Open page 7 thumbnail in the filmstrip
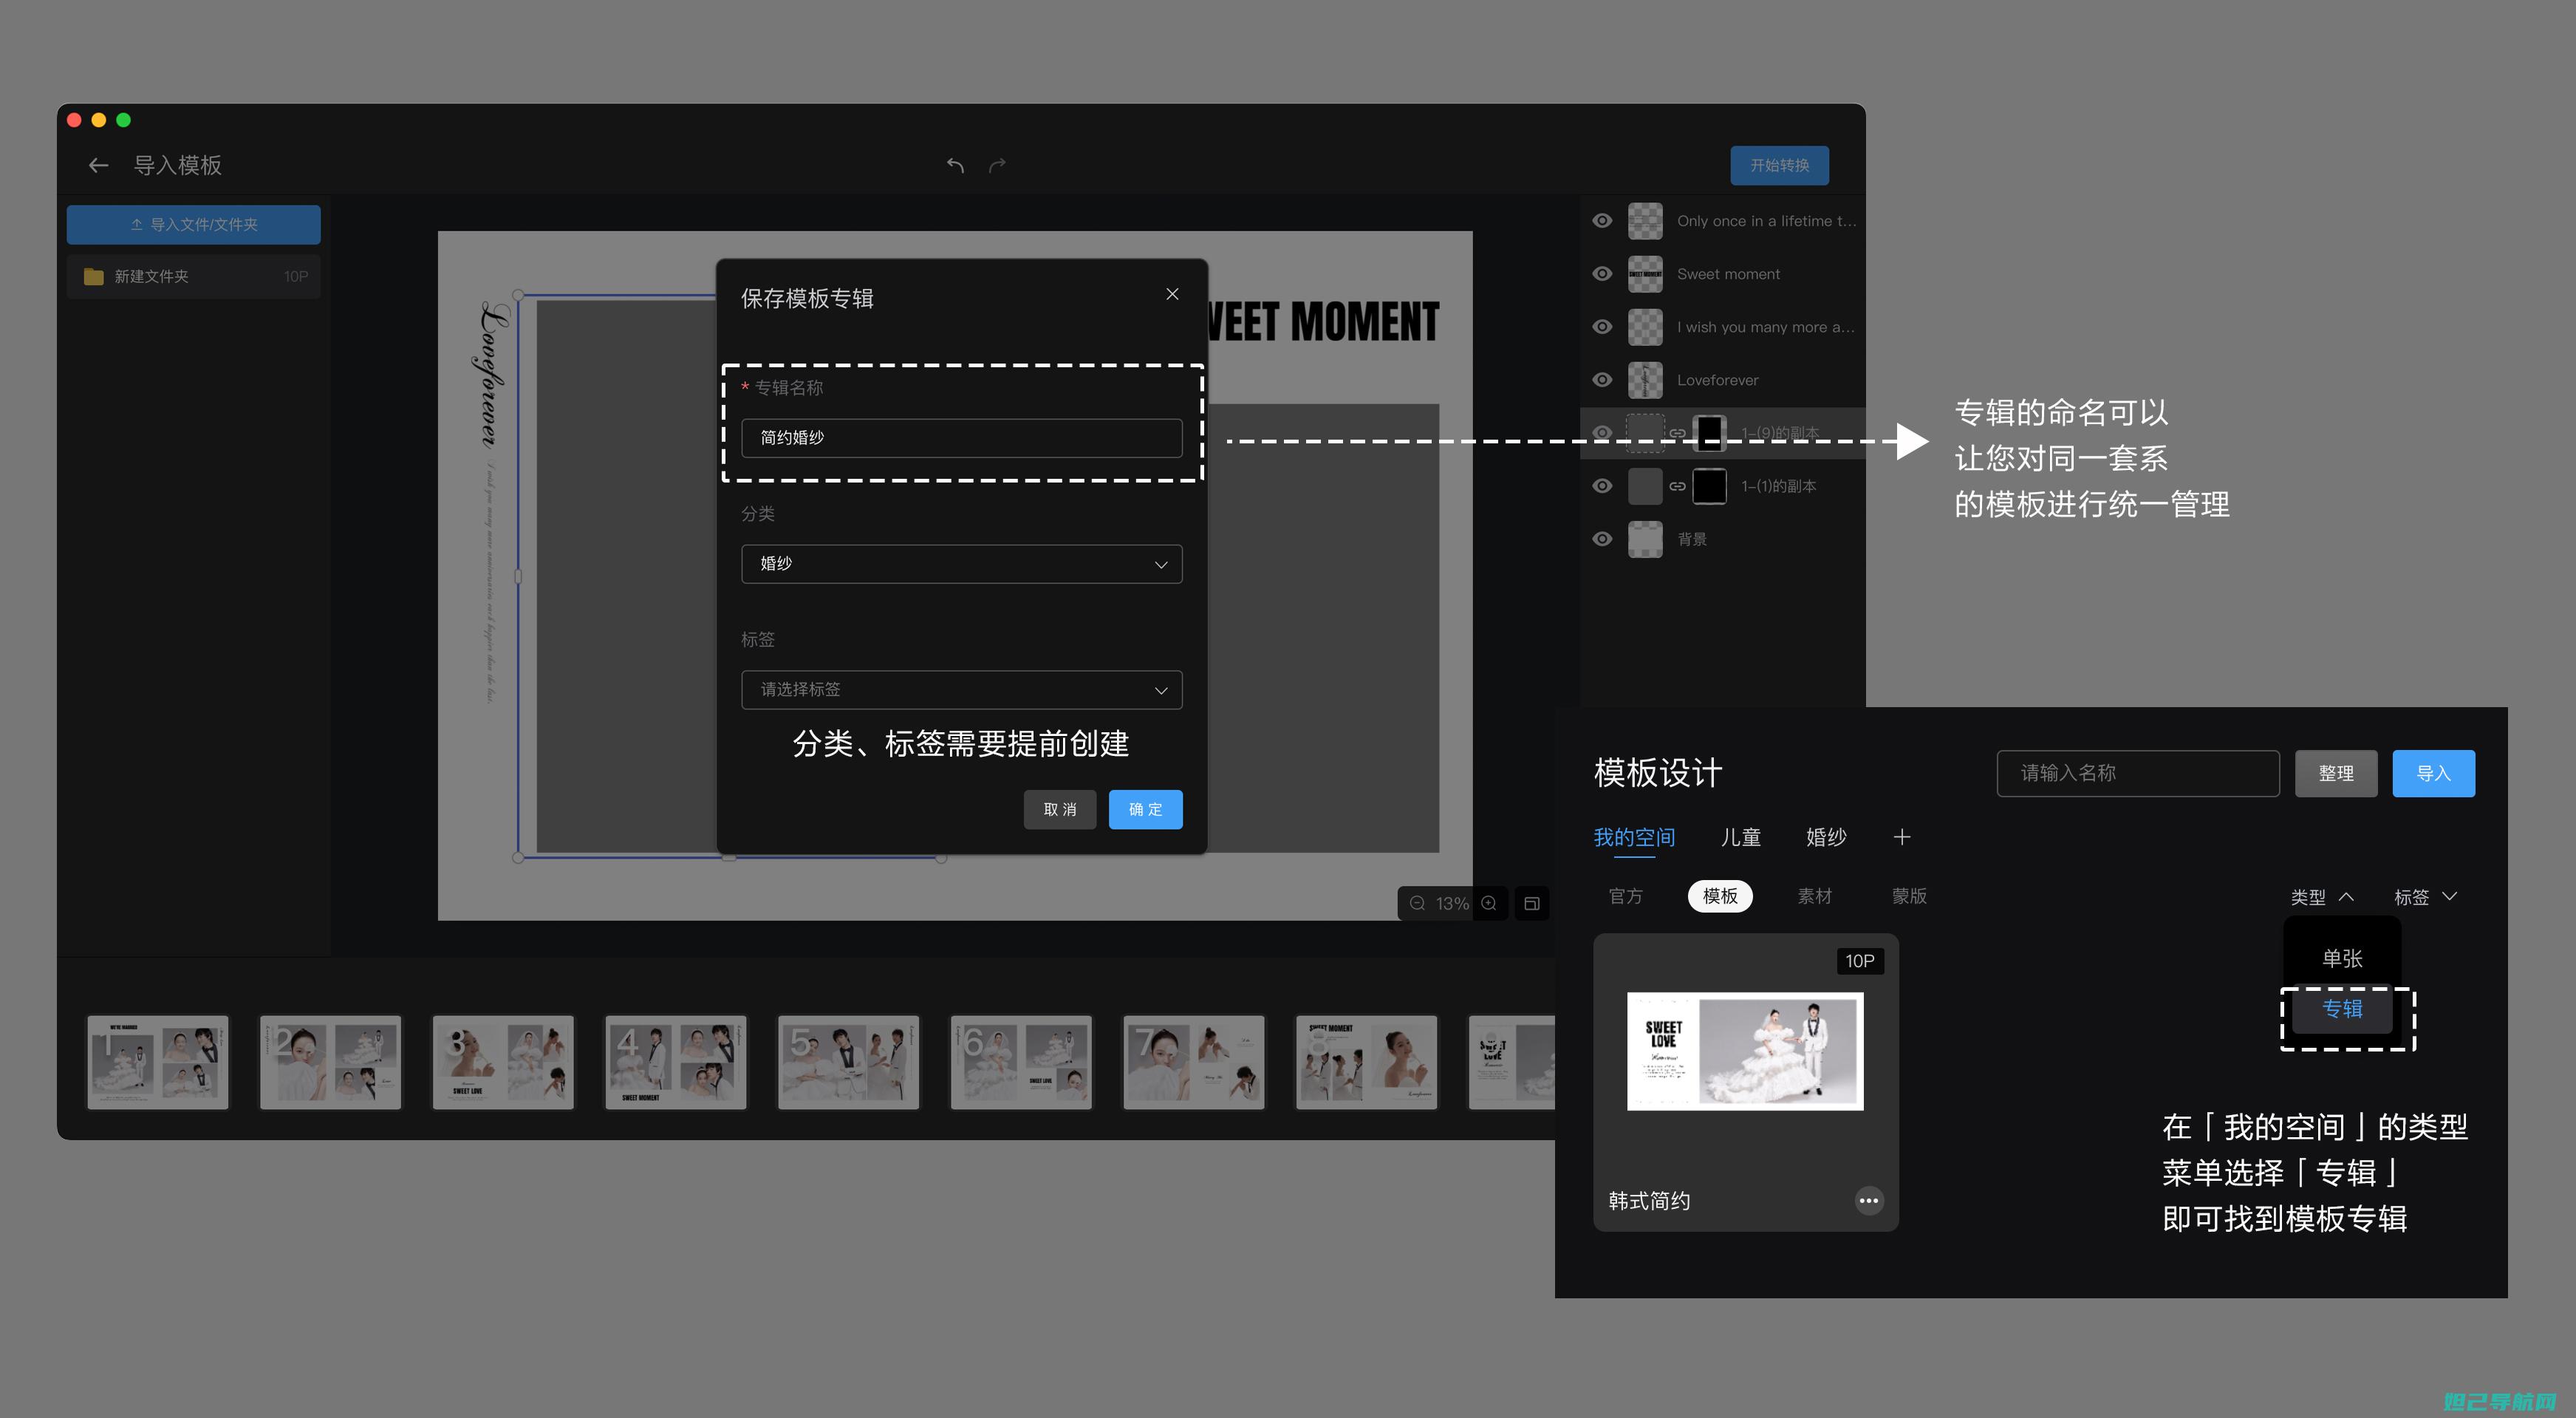2576x1418 pixels. point(1193,1062)
